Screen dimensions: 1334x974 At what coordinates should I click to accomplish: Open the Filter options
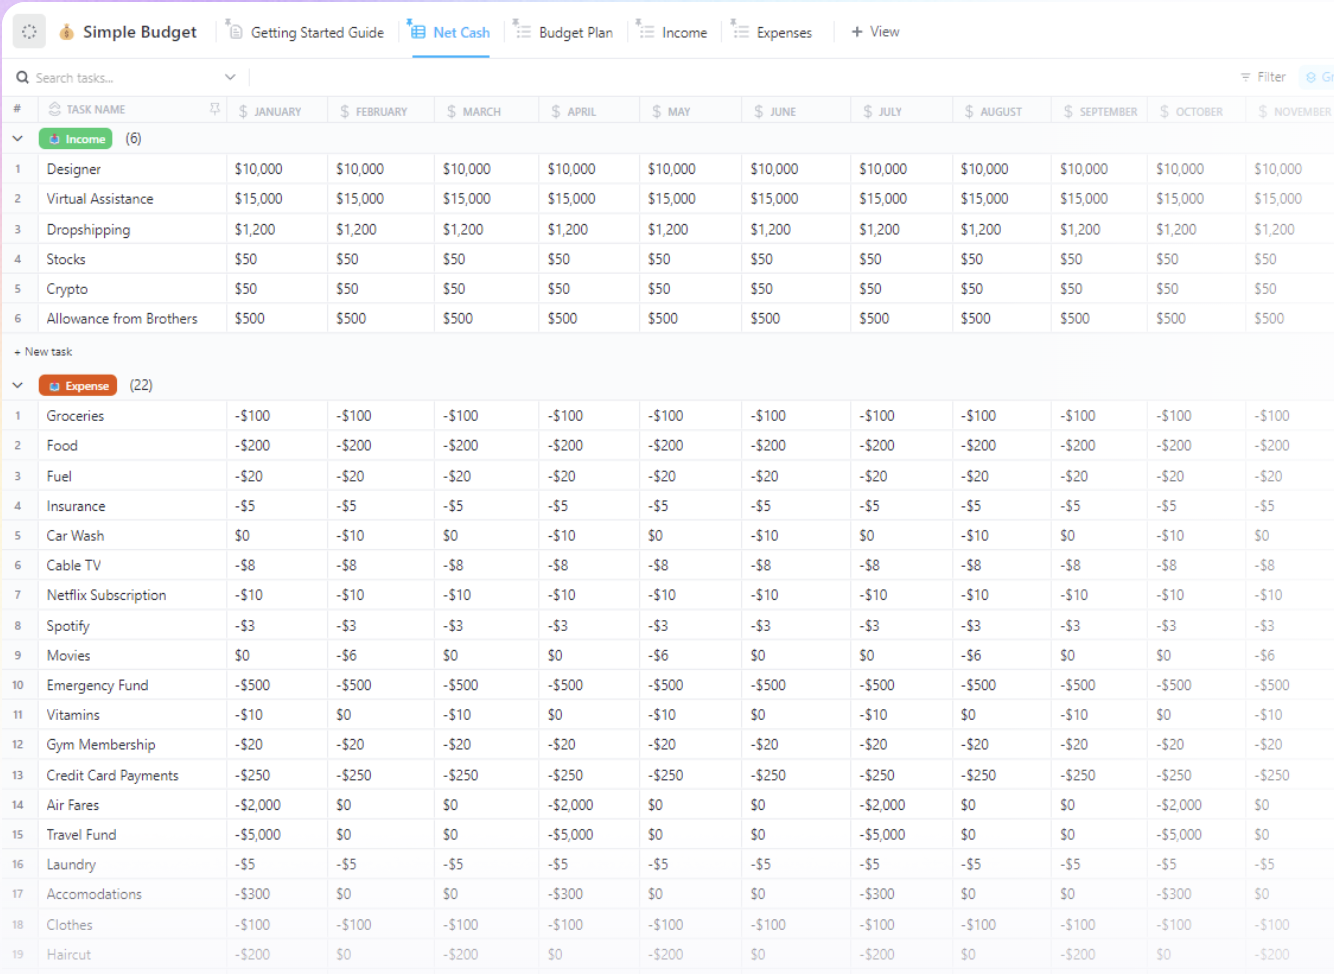(x=1263, y=77)
